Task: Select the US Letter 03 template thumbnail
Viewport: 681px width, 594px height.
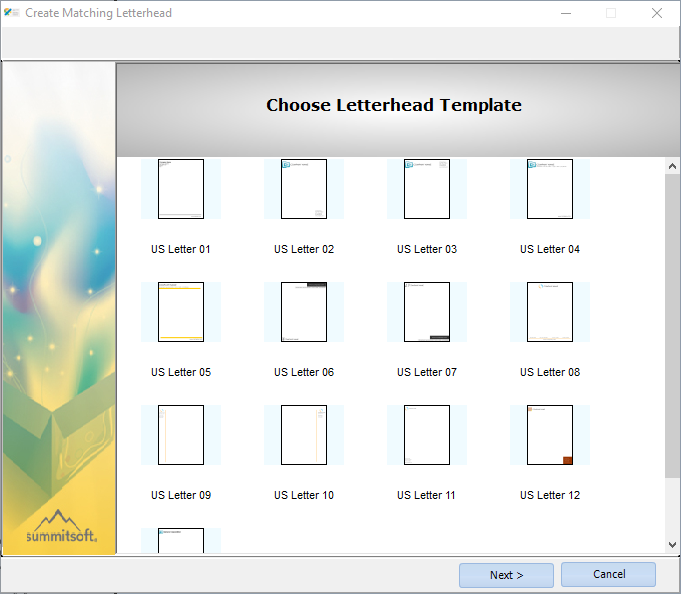Action: pyautogui.click(x=426, y=189)
